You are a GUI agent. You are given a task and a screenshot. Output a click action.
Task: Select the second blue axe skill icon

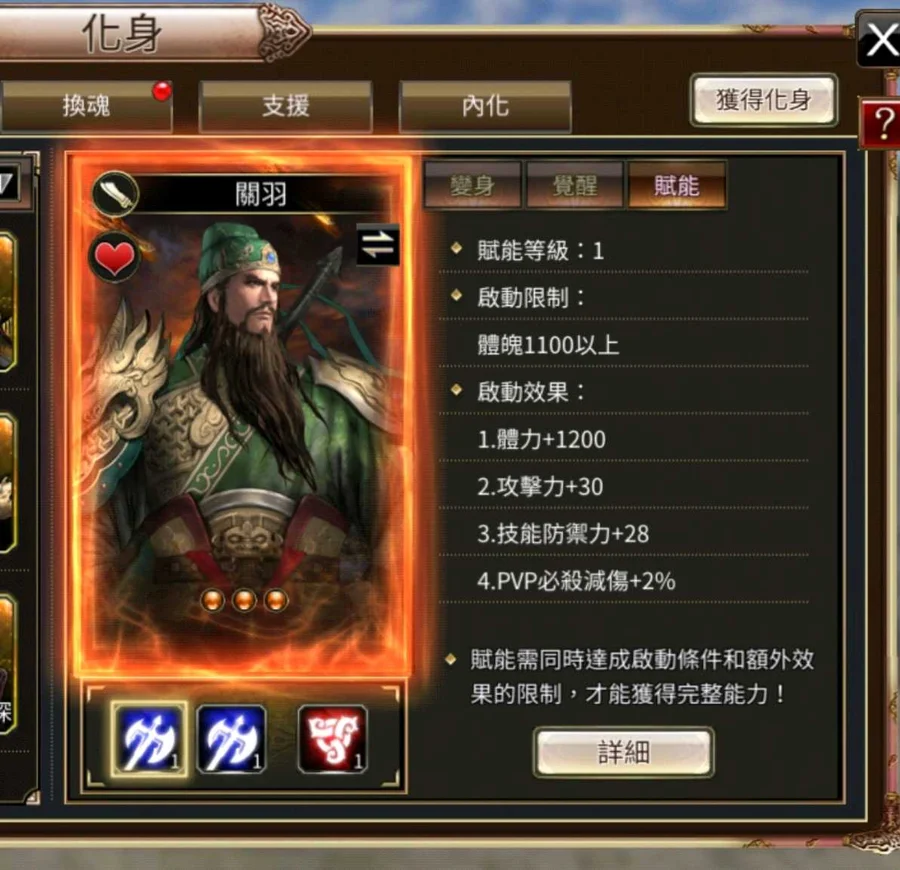tap(232, 739)
